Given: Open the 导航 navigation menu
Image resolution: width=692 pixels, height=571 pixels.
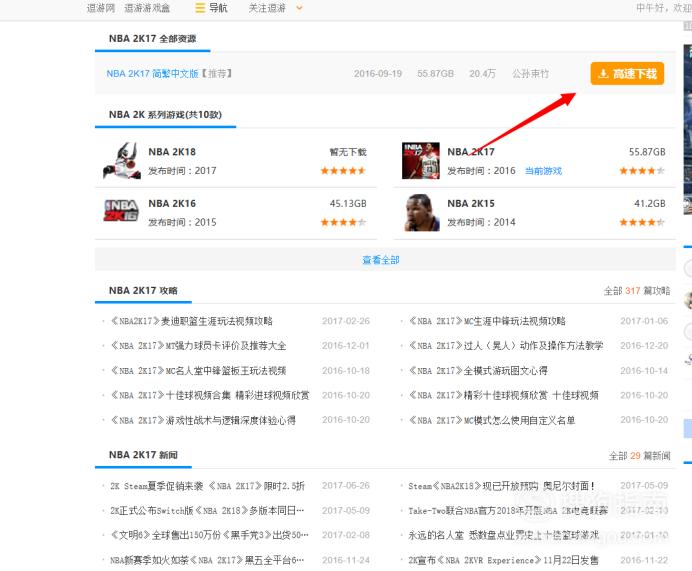Looking at the screenshot, I should tap(218, 8).
